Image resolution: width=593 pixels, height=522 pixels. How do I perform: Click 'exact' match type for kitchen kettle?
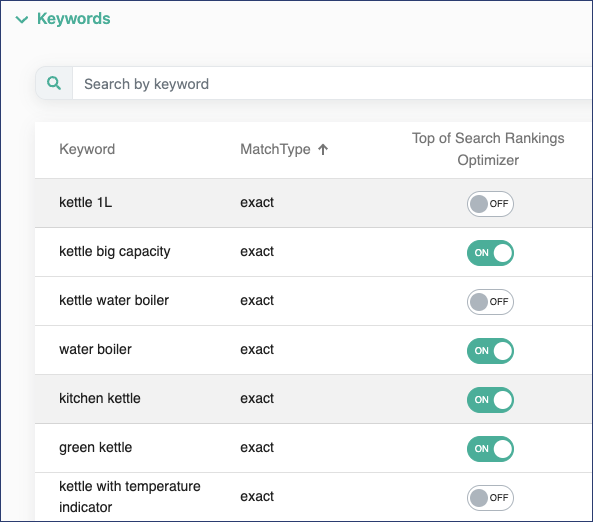click(x=257, y=398)
